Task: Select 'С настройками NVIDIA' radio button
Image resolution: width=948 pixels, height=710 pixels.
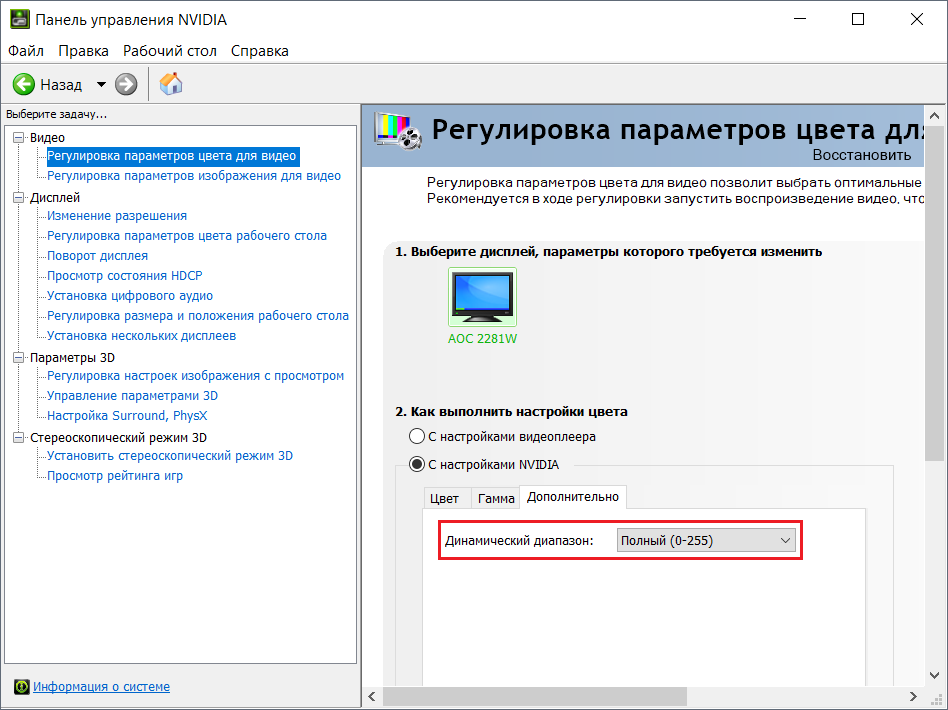Action: [417, 464]
